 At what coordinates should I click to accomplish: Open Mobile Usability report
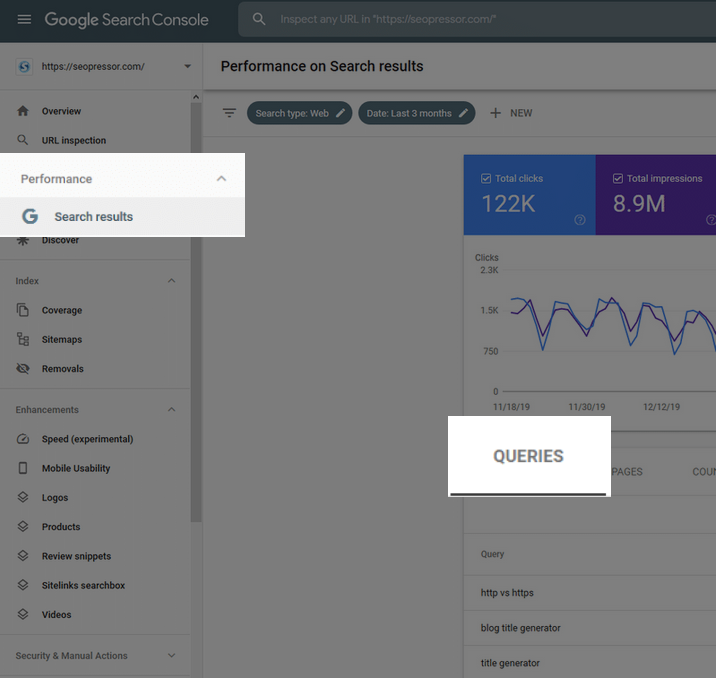[76, 468]
